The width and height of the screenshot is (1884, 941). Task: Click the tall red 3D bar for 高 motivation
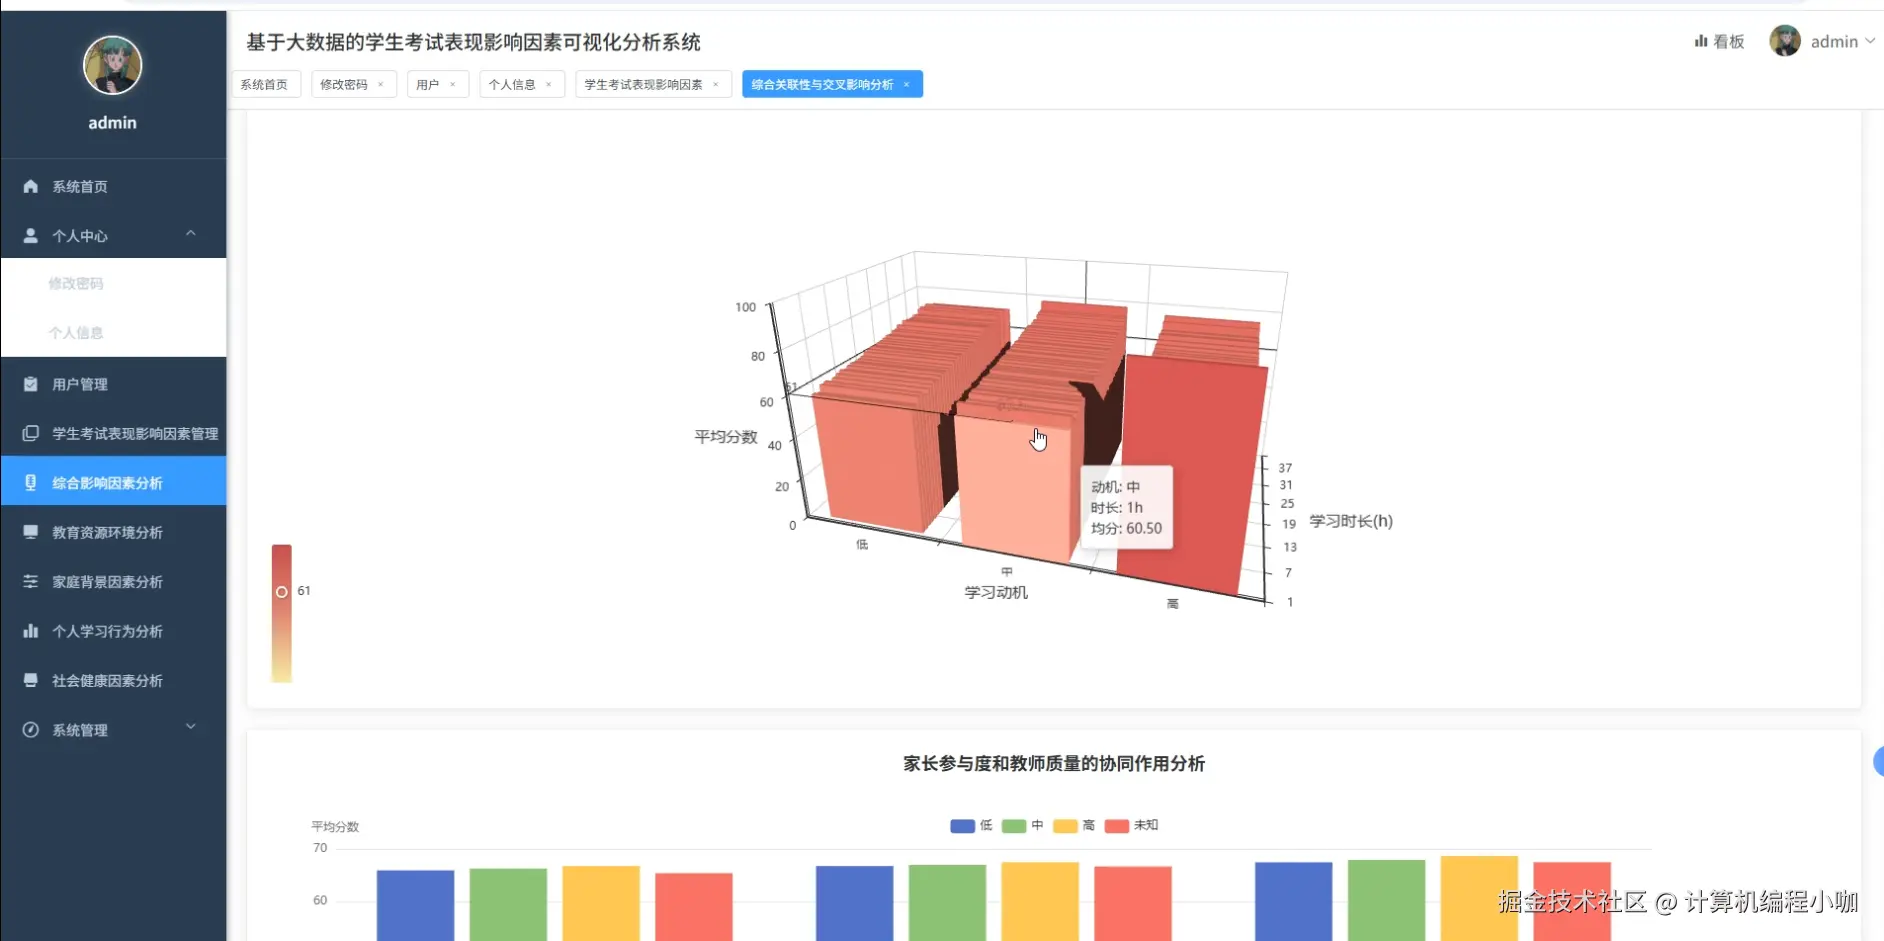(1190, 475)
